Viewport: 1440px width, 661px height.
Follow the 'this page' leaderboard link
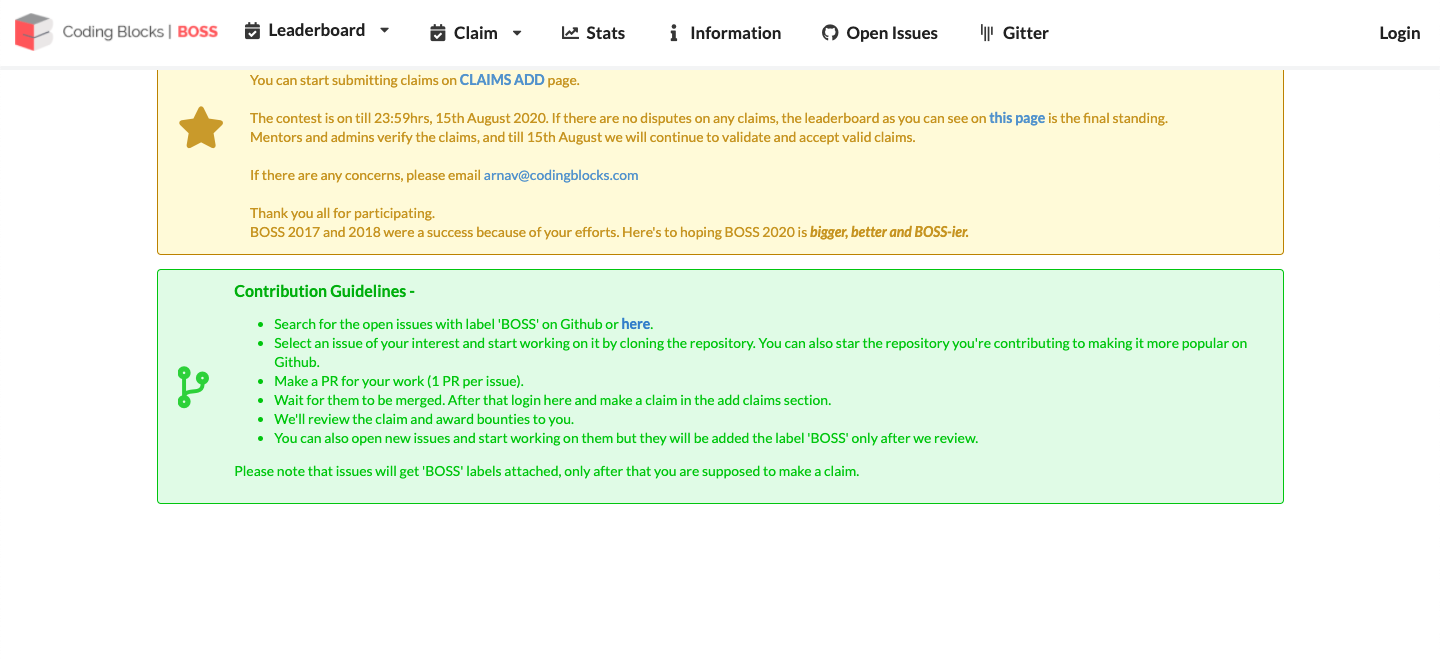(x=1017, y=118)
